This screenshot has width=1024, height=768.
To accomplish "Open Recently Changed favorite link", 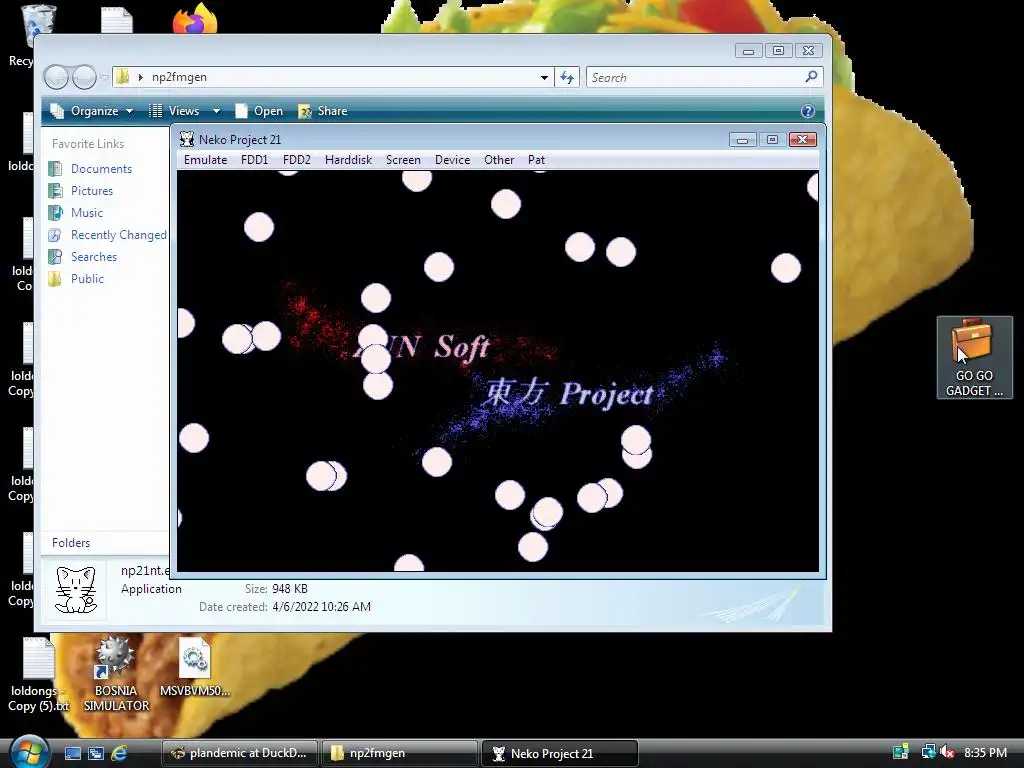I will (x=118, y=235).
